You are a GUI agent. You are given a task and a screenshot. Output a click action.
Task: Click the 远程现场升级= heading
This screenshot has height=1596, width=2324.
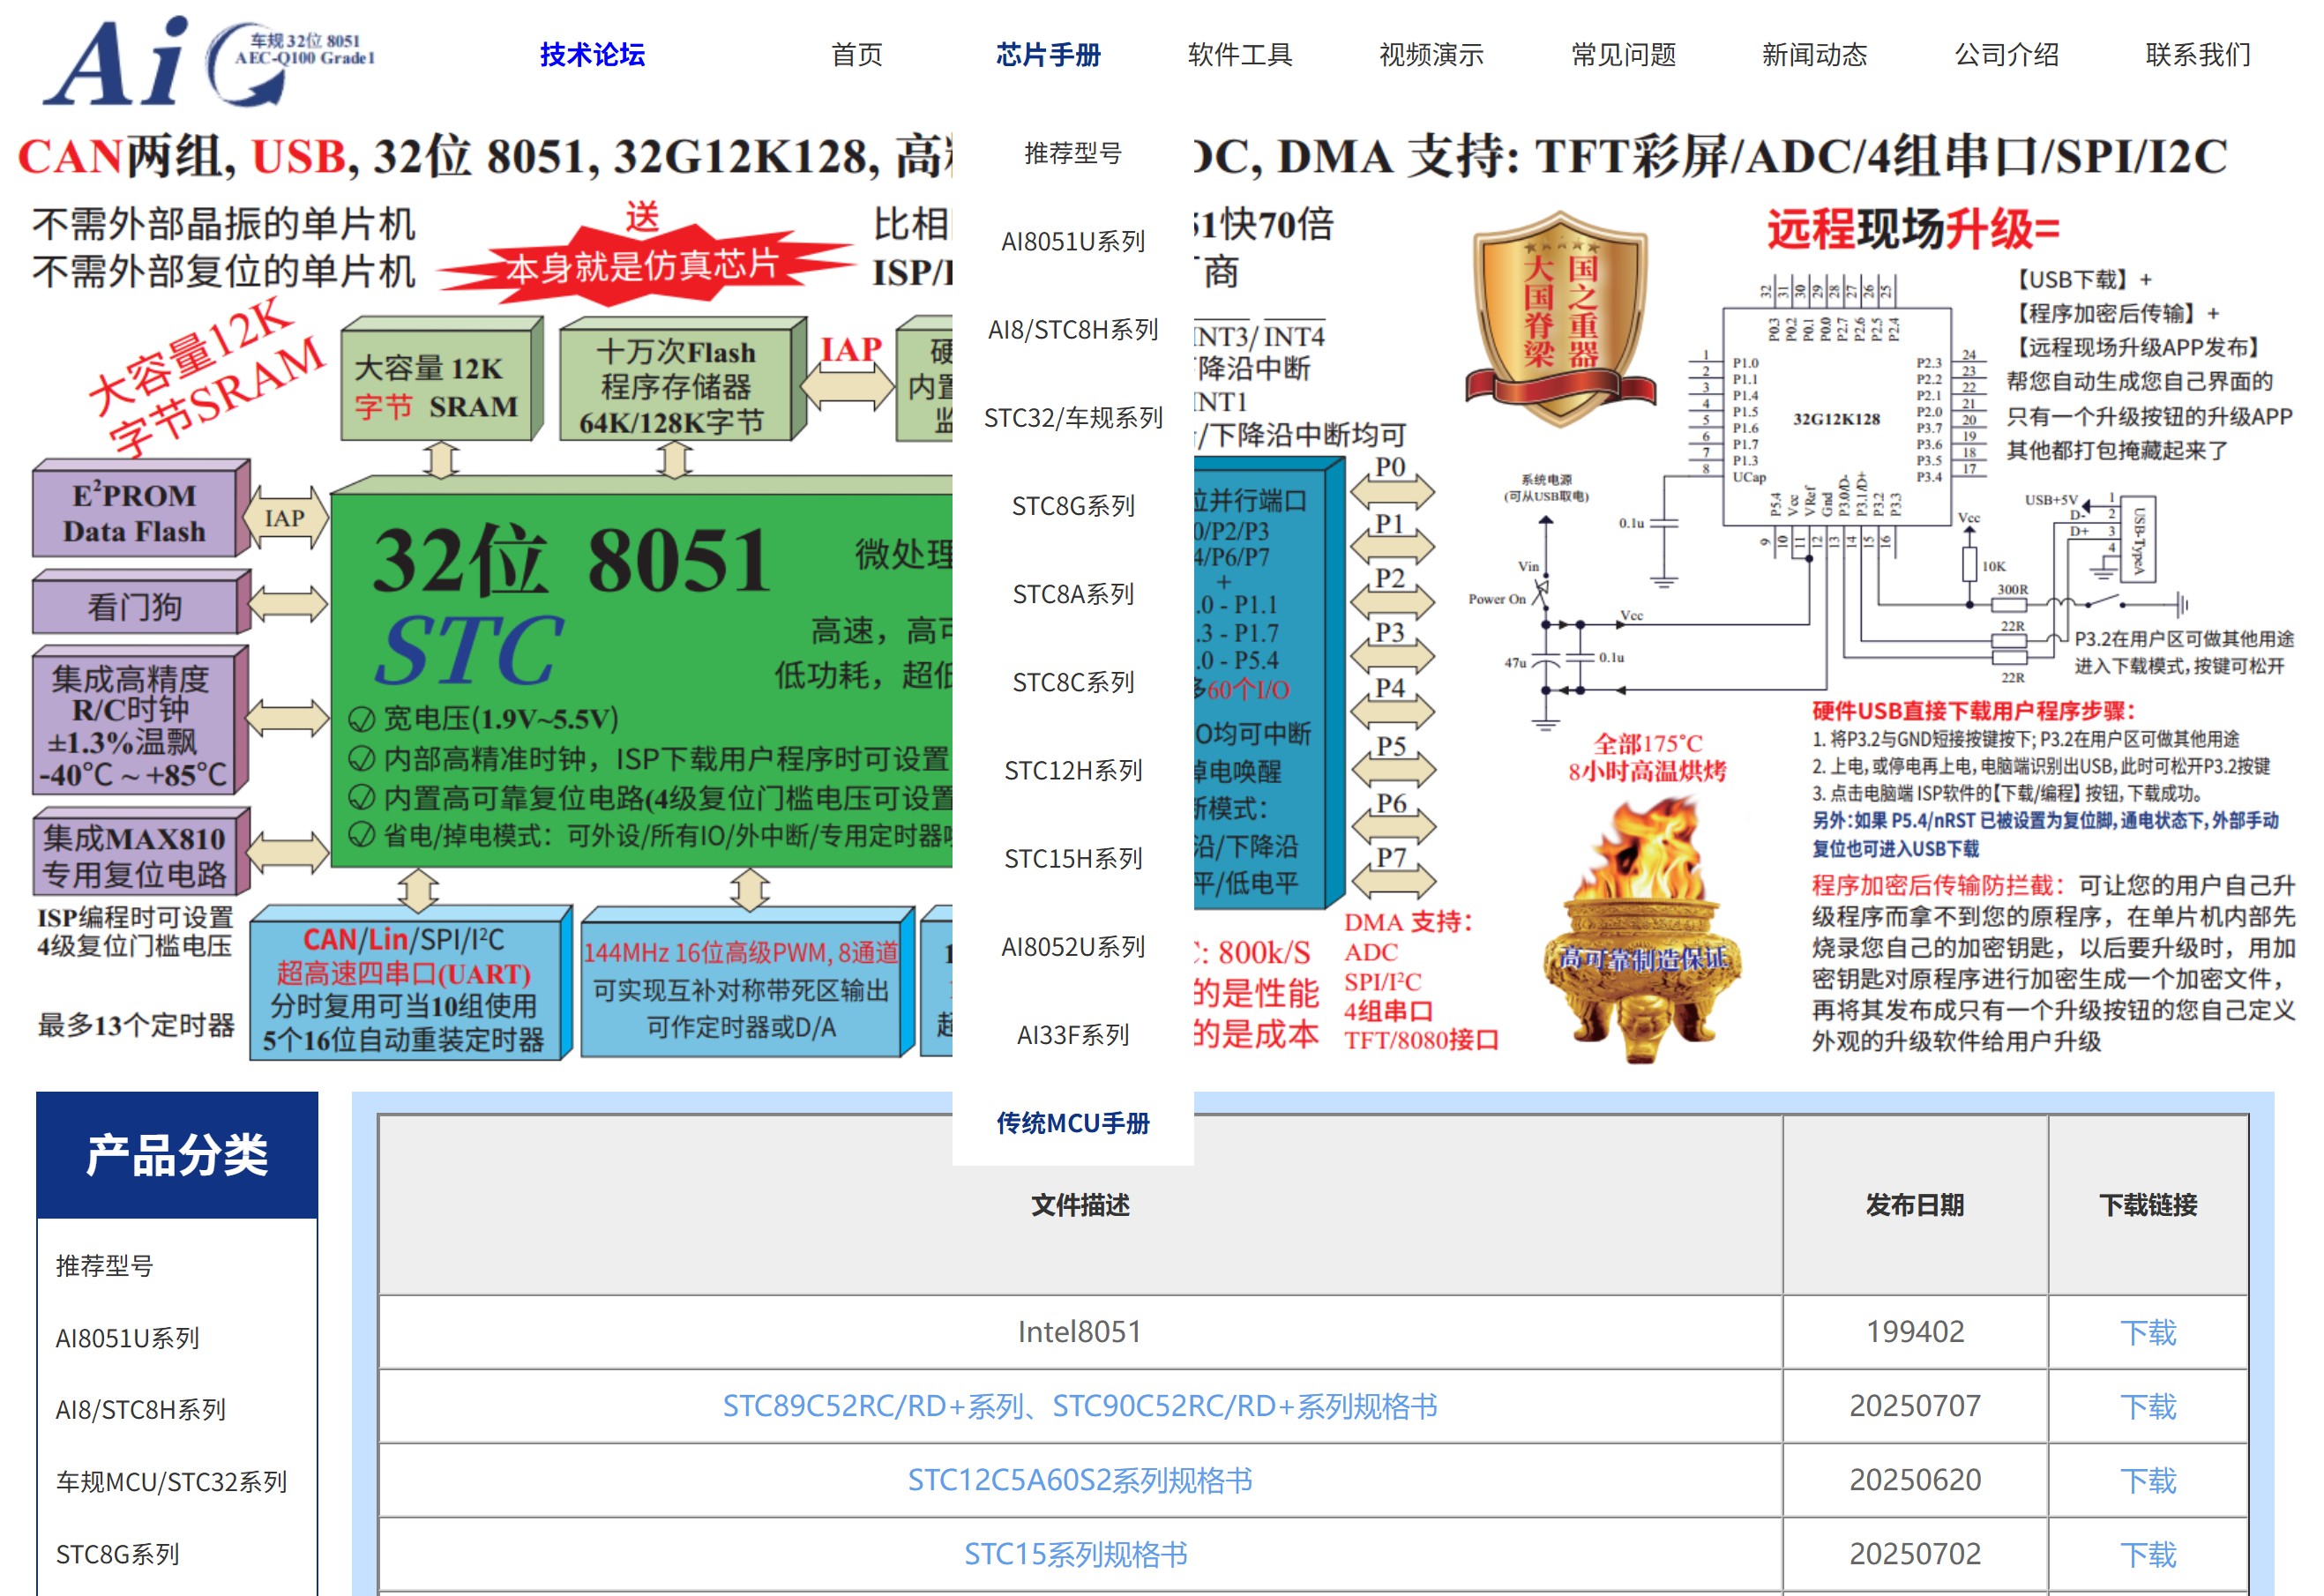coord(1912,228)
